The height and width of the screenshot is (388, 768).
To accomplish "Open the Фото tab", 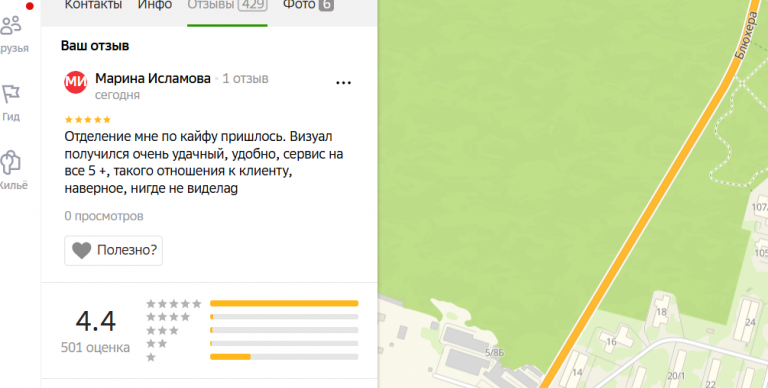I will tap(308, 5).
